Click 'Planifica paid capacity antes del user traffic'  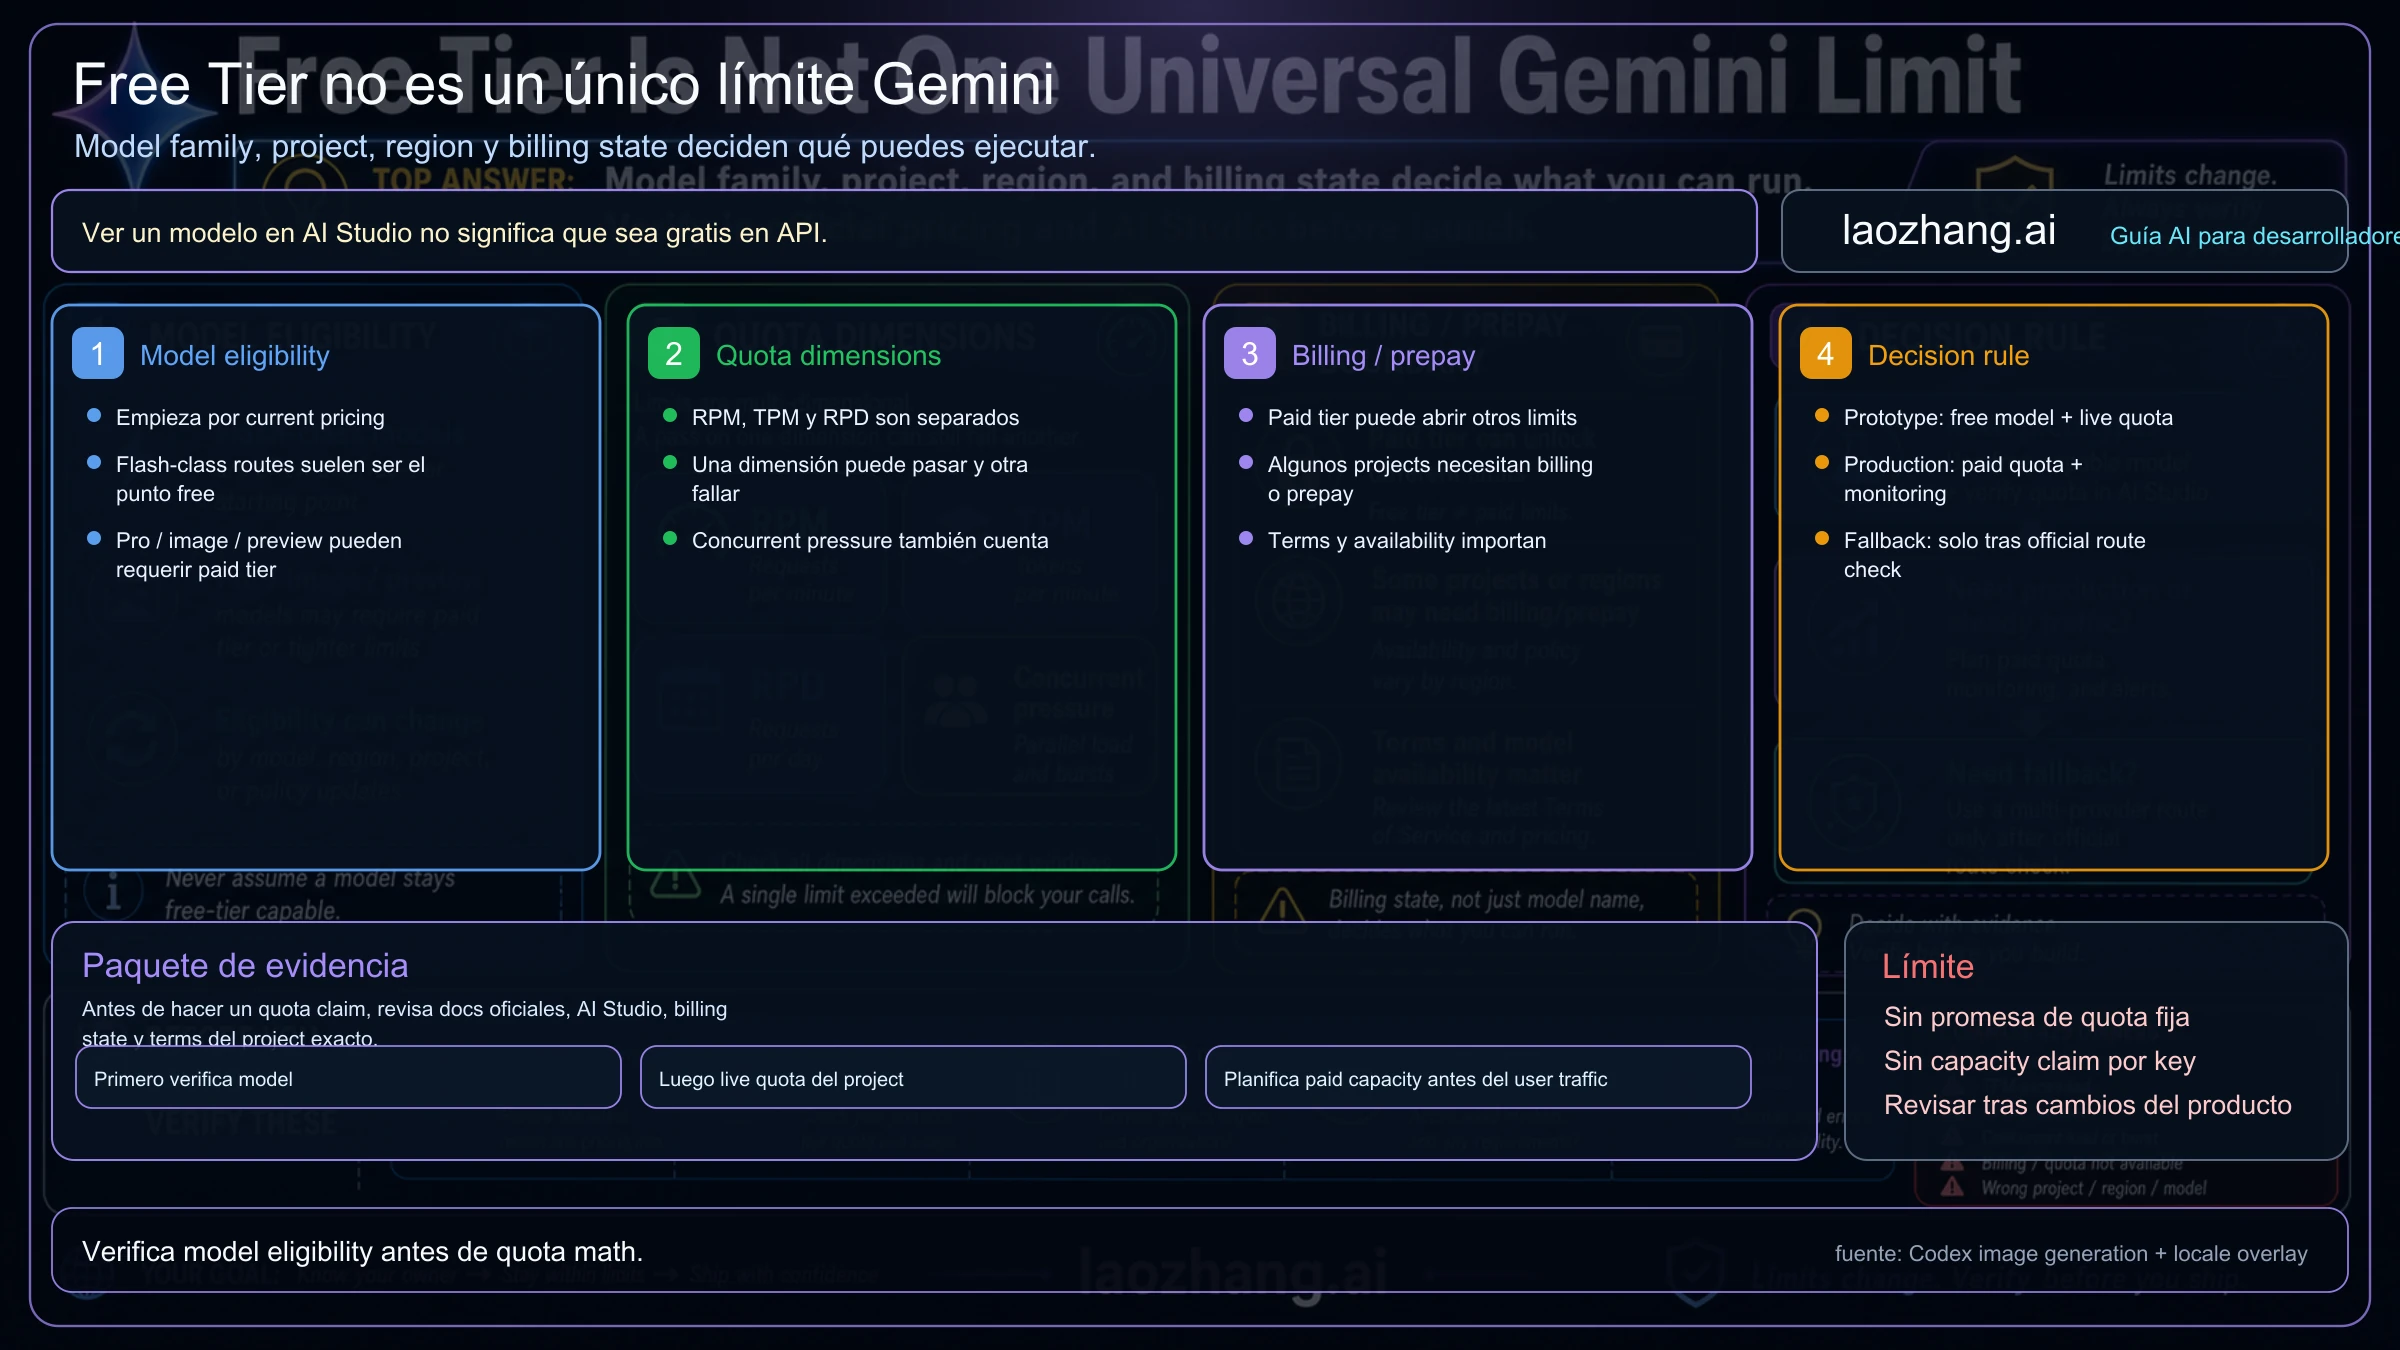click(x=1478, y=1077)
